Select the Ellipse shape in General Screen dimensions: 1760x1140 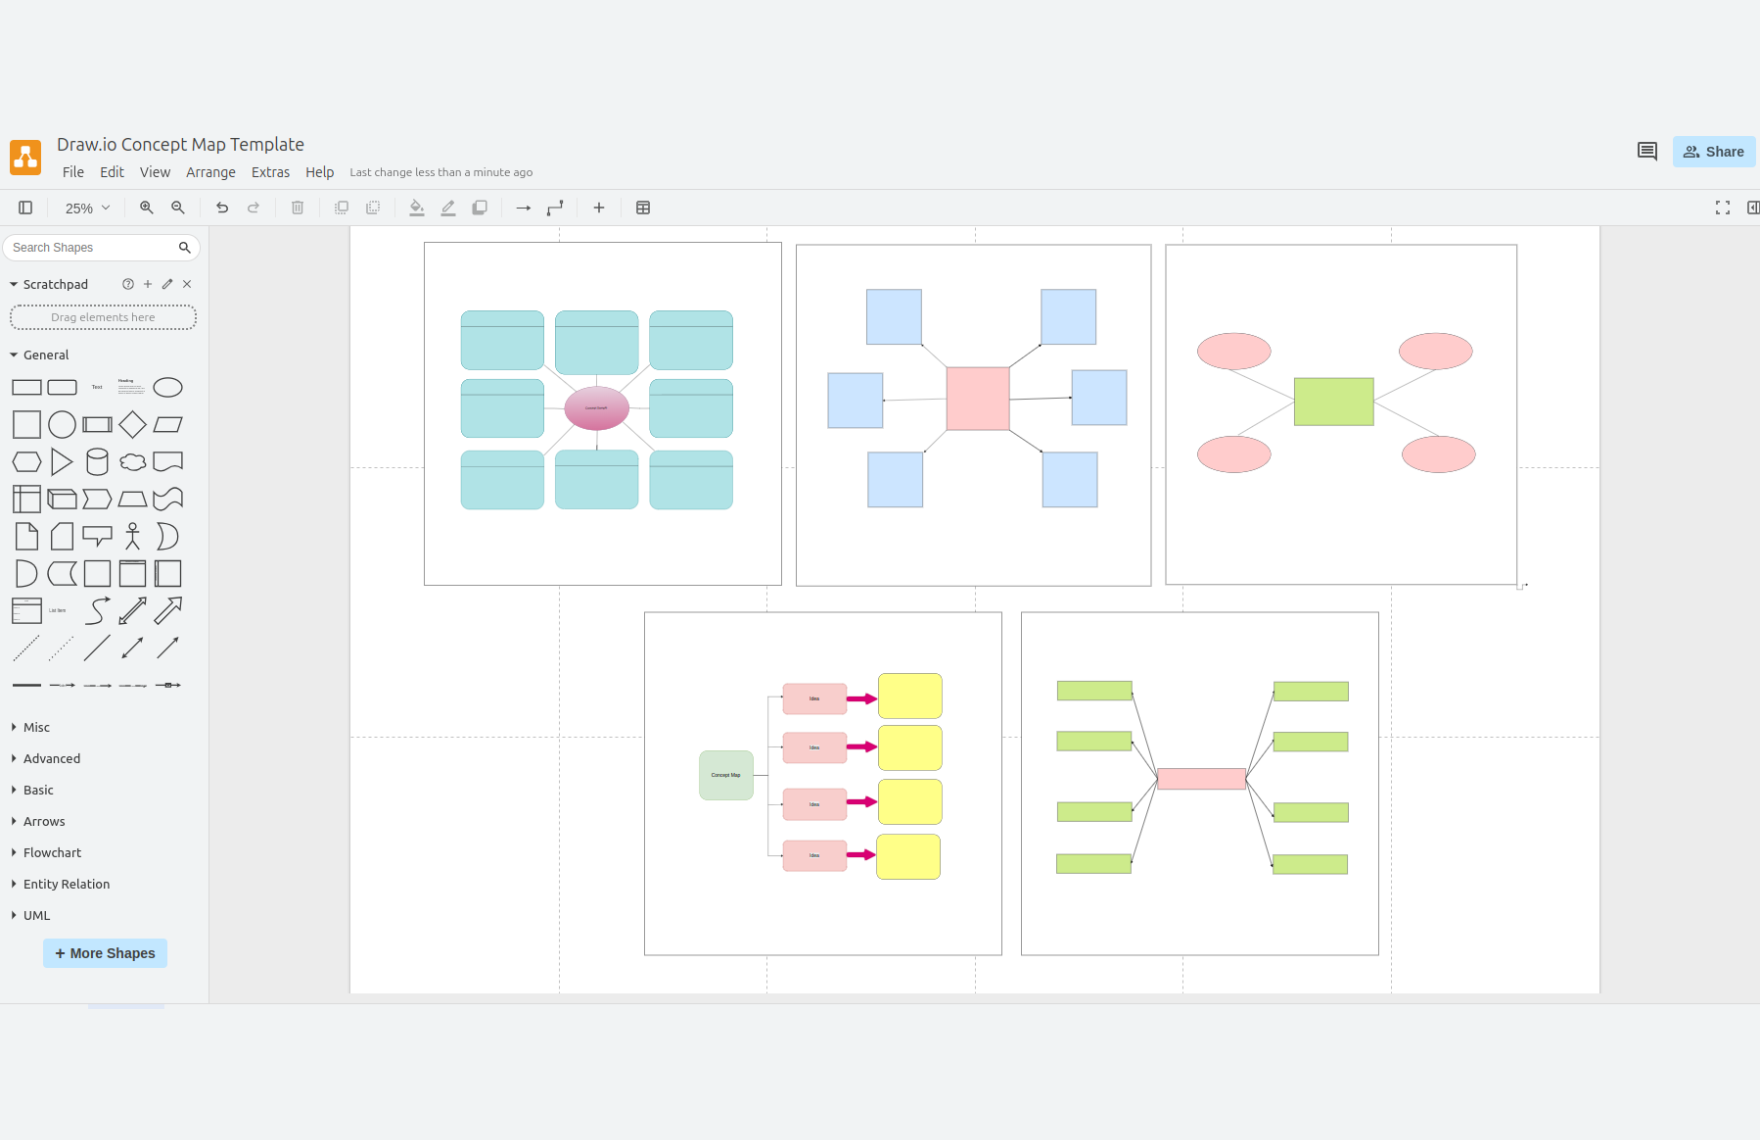click(x=168, y=387)
